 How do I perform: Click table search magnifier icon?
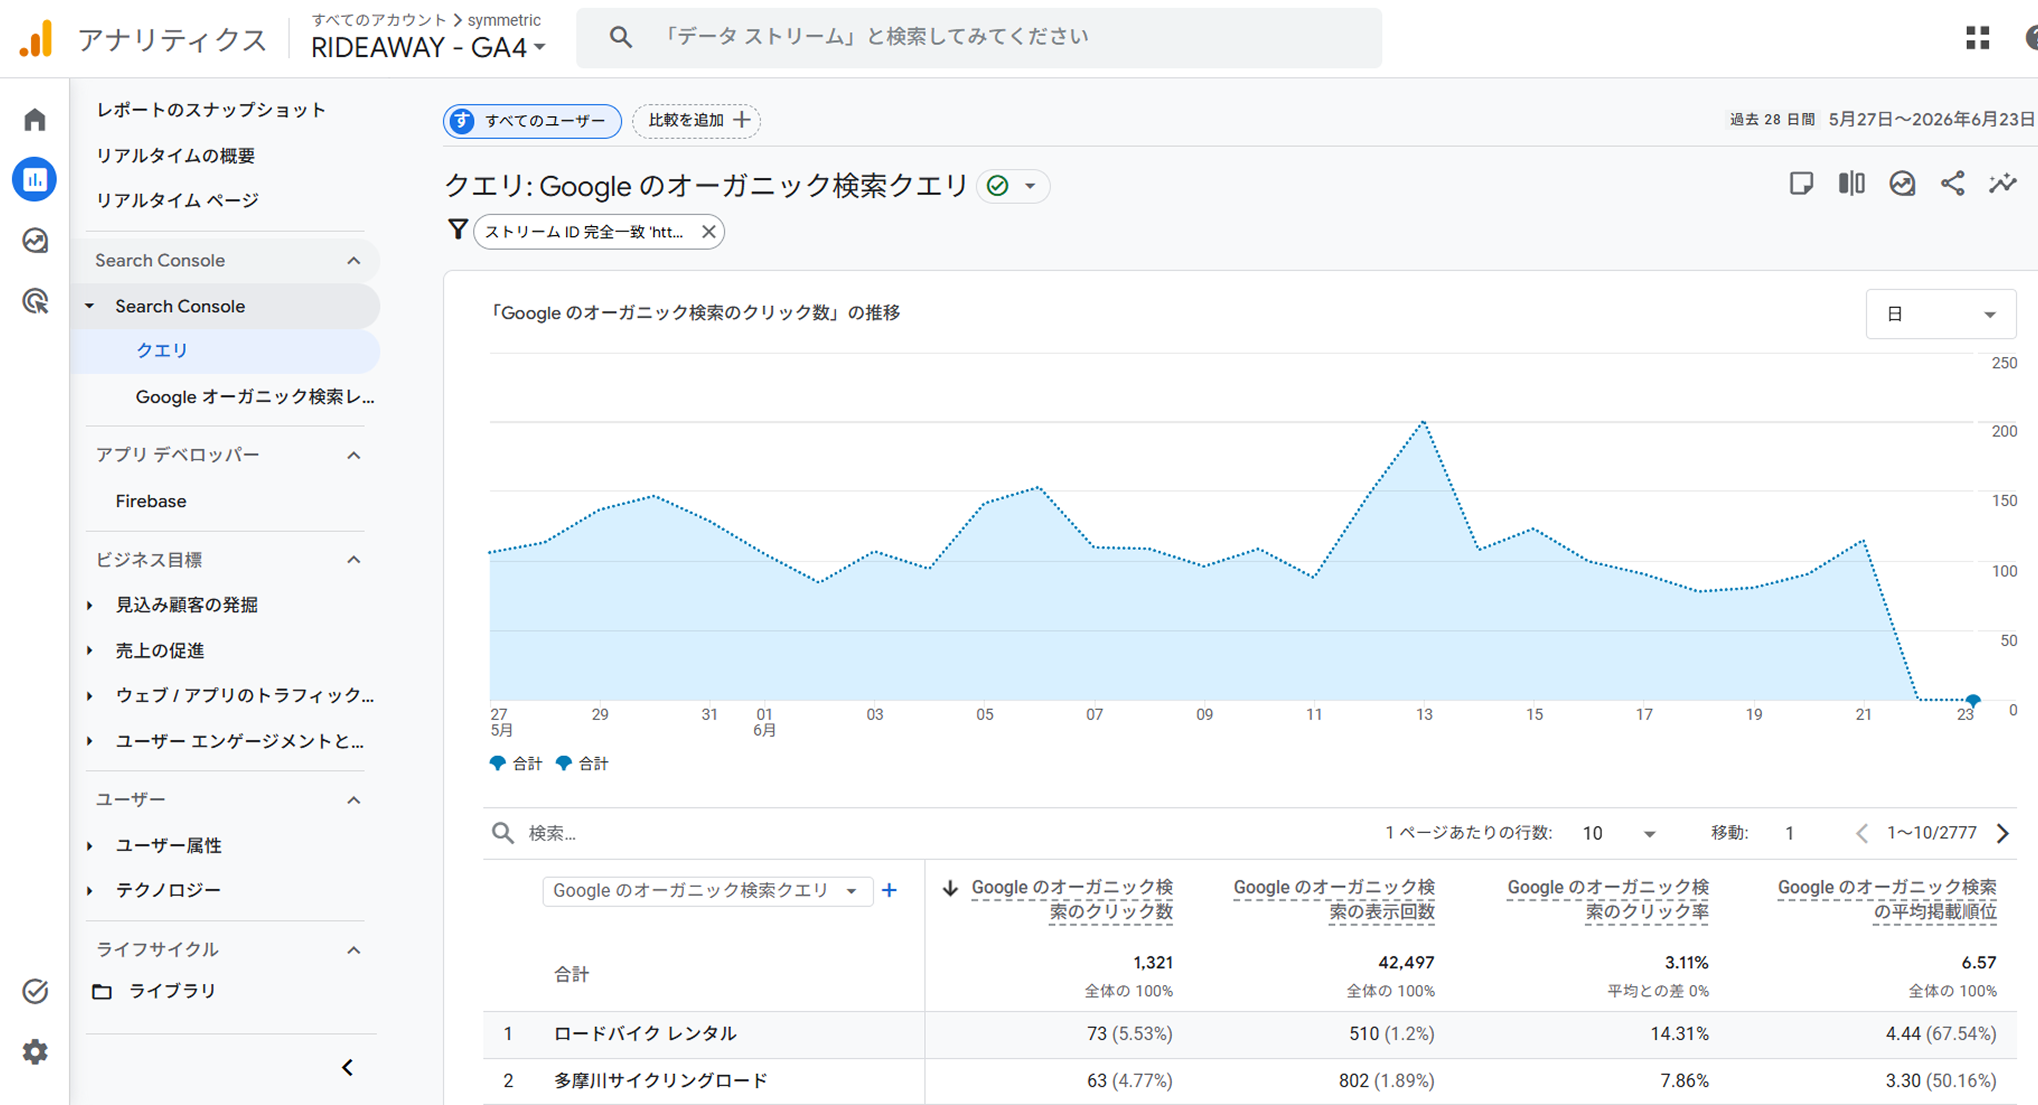[503, 833]
